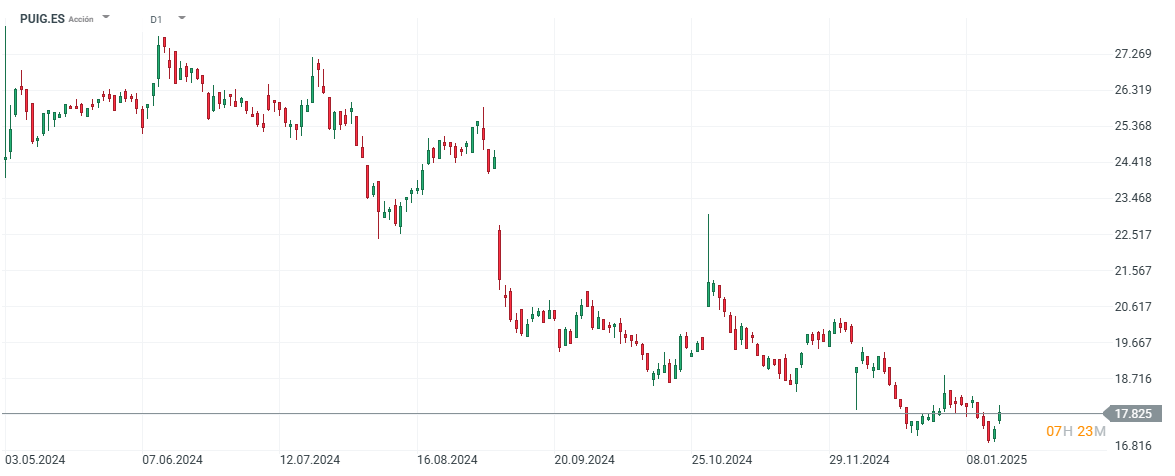Pick the 16.08.2024 date marker
1175x476 pixels.
pyautogui.click(x=446, y=460)
